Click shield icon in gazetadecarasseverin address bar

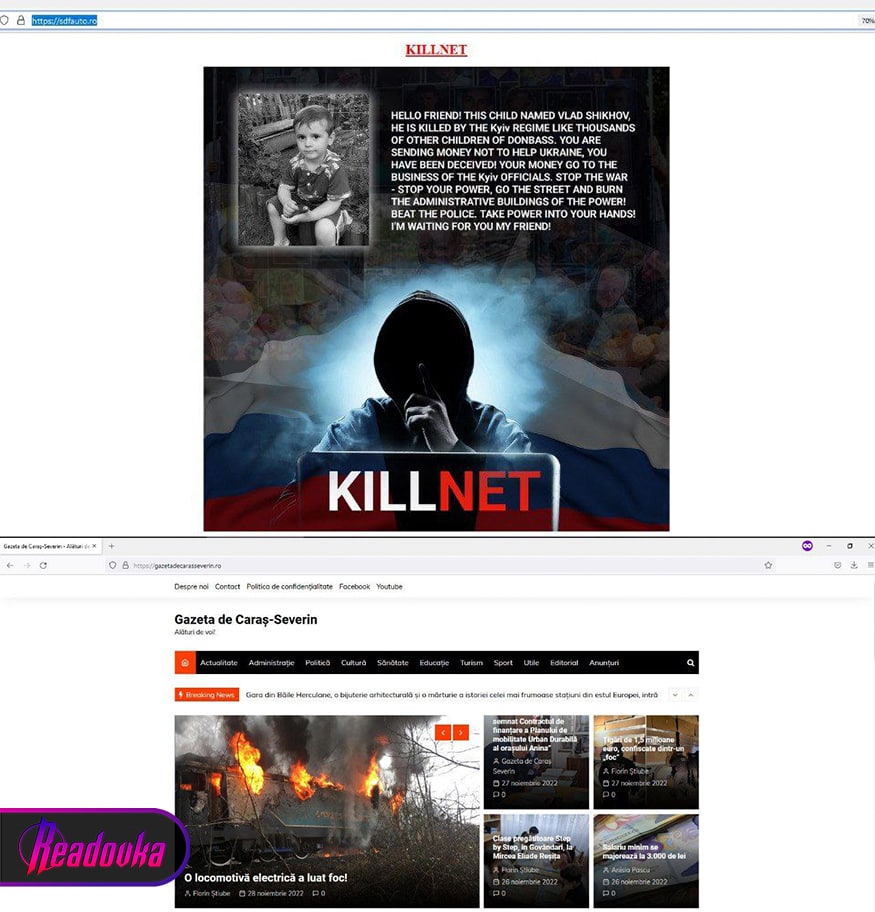112,565
